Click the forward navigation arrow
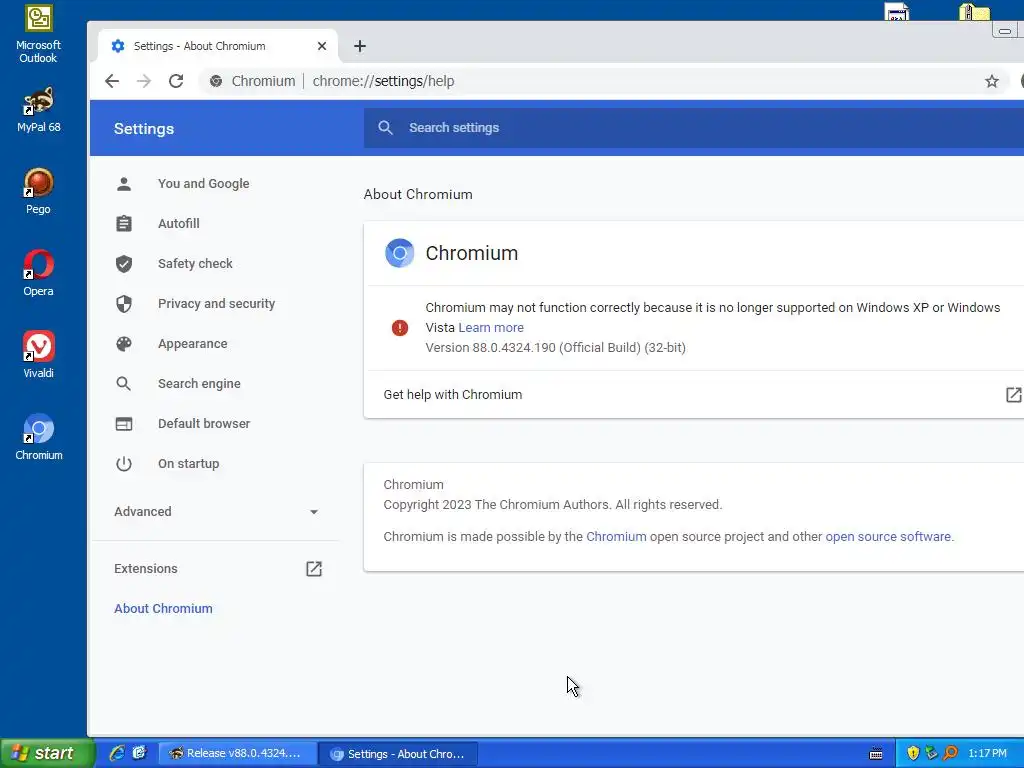The height and width of the screenshot is (768, 1024). tap(144, 81)
